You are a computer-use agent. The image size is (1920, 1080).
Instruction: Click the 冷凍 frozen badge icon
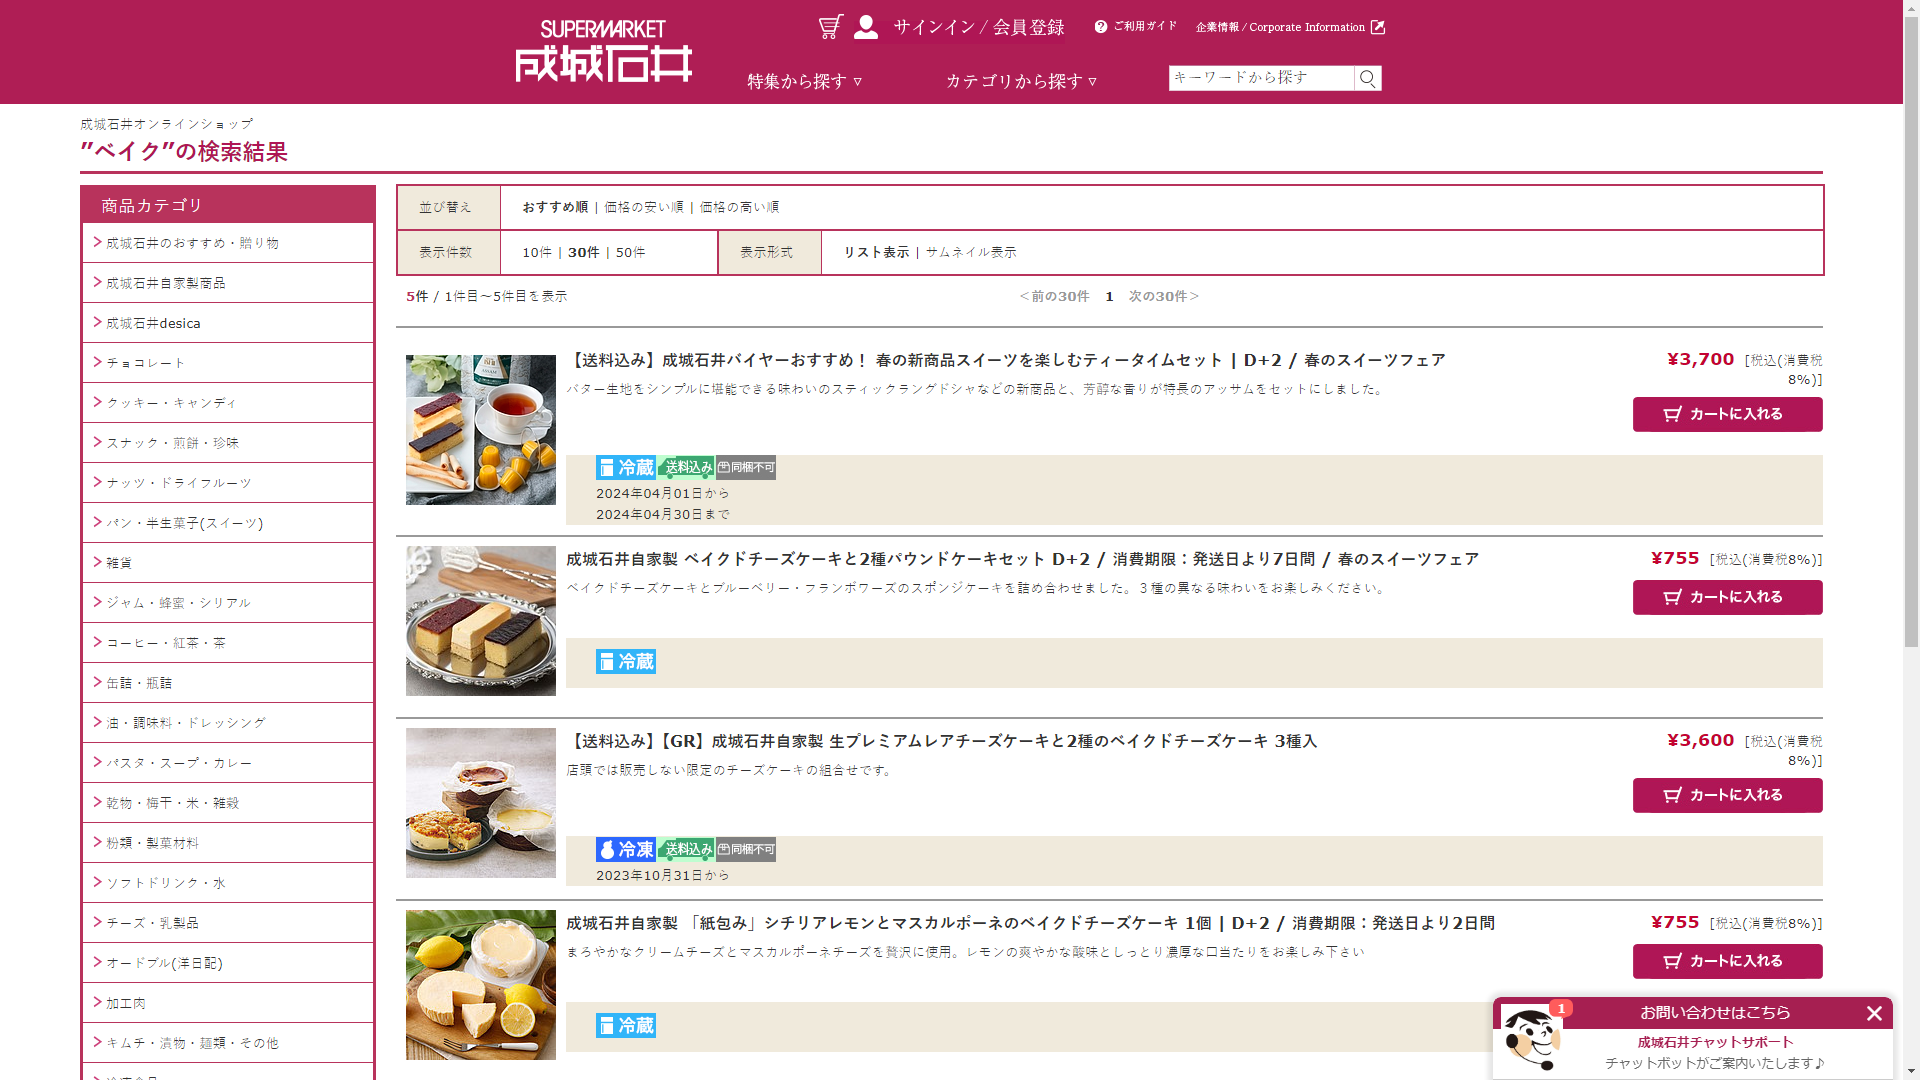point(626,850)
